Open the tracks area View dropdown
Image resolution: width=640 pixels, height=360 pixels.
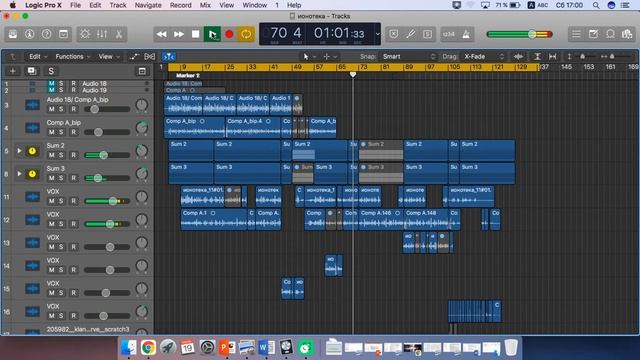click(x=108, y=57)
